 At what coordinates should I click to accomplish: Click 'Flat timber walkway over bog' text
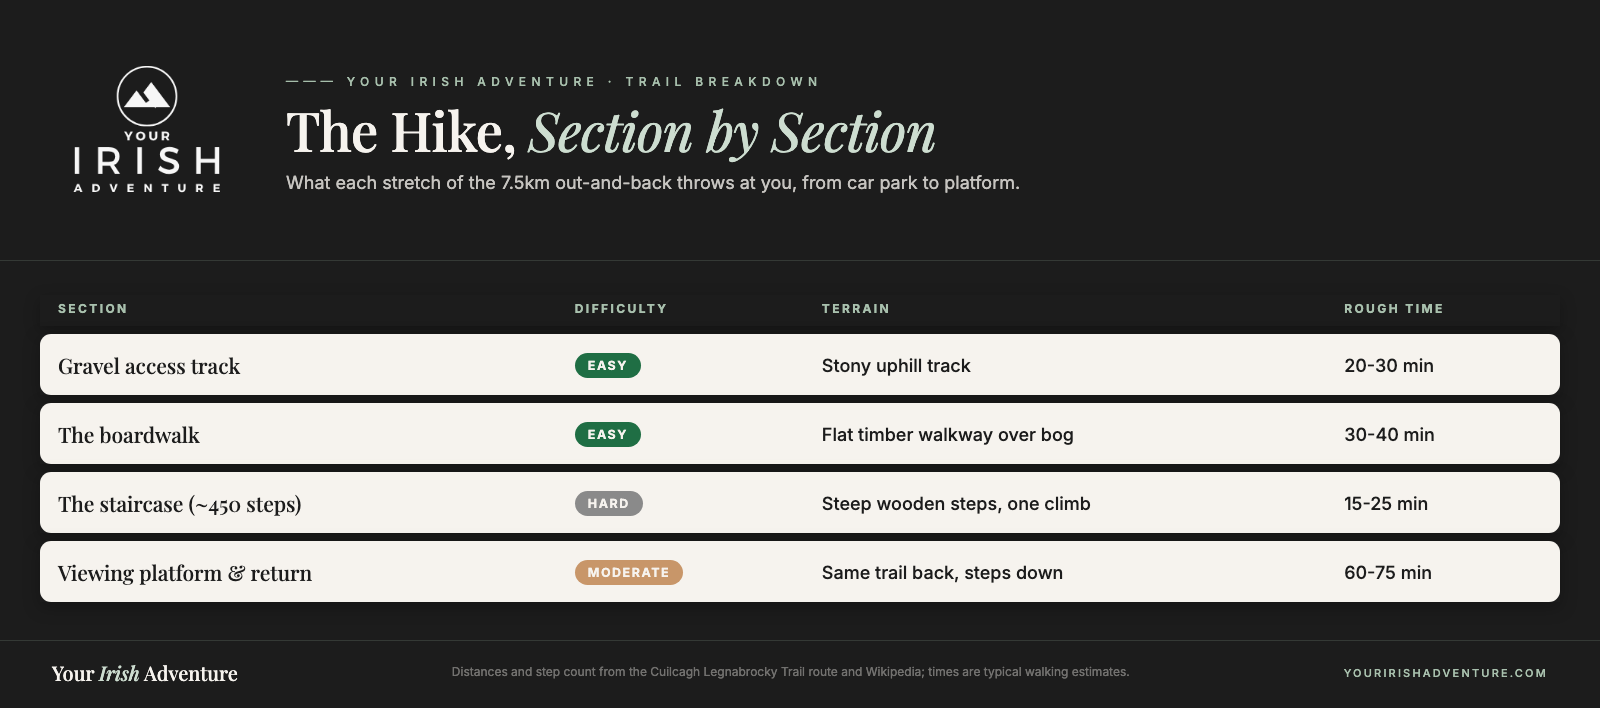click(947, 435)
